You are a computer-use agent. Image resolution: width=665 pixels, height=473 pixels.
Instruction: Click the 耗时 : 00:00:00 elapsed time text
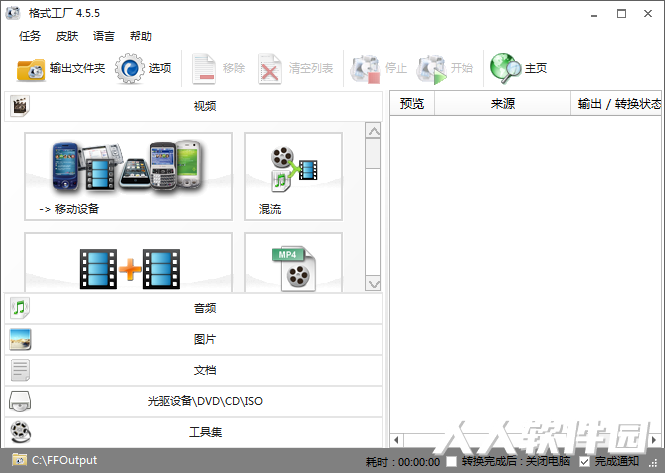point(402,462)
